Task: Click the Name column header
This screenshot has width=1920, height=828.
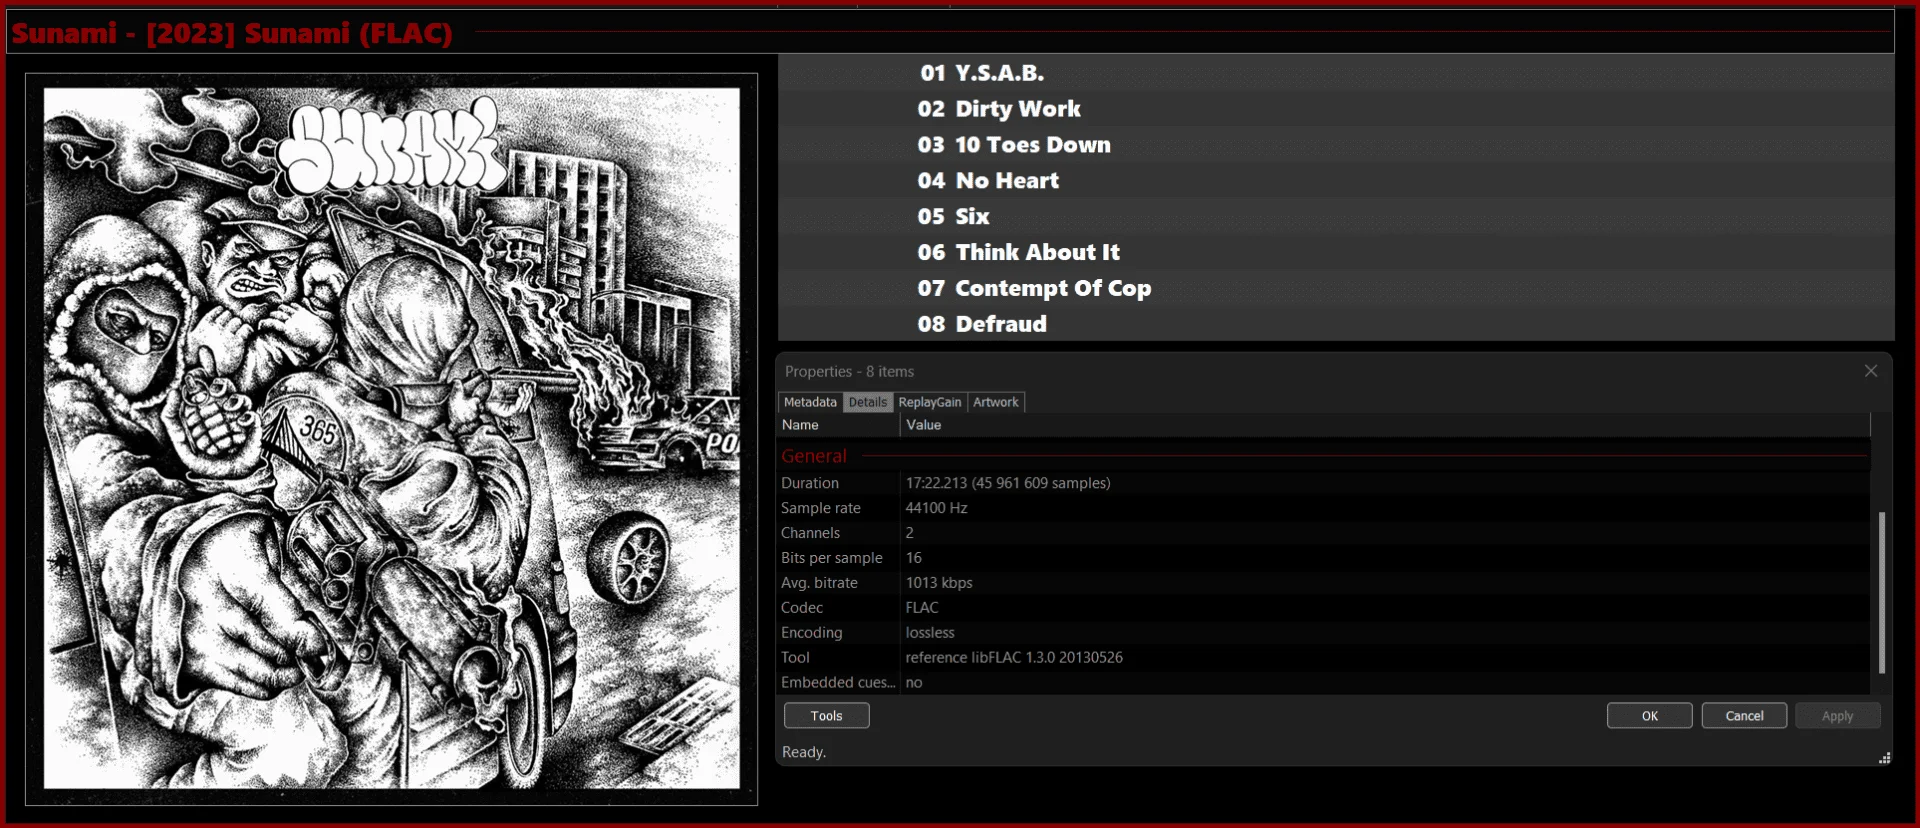Action: (x=838, y=425)
